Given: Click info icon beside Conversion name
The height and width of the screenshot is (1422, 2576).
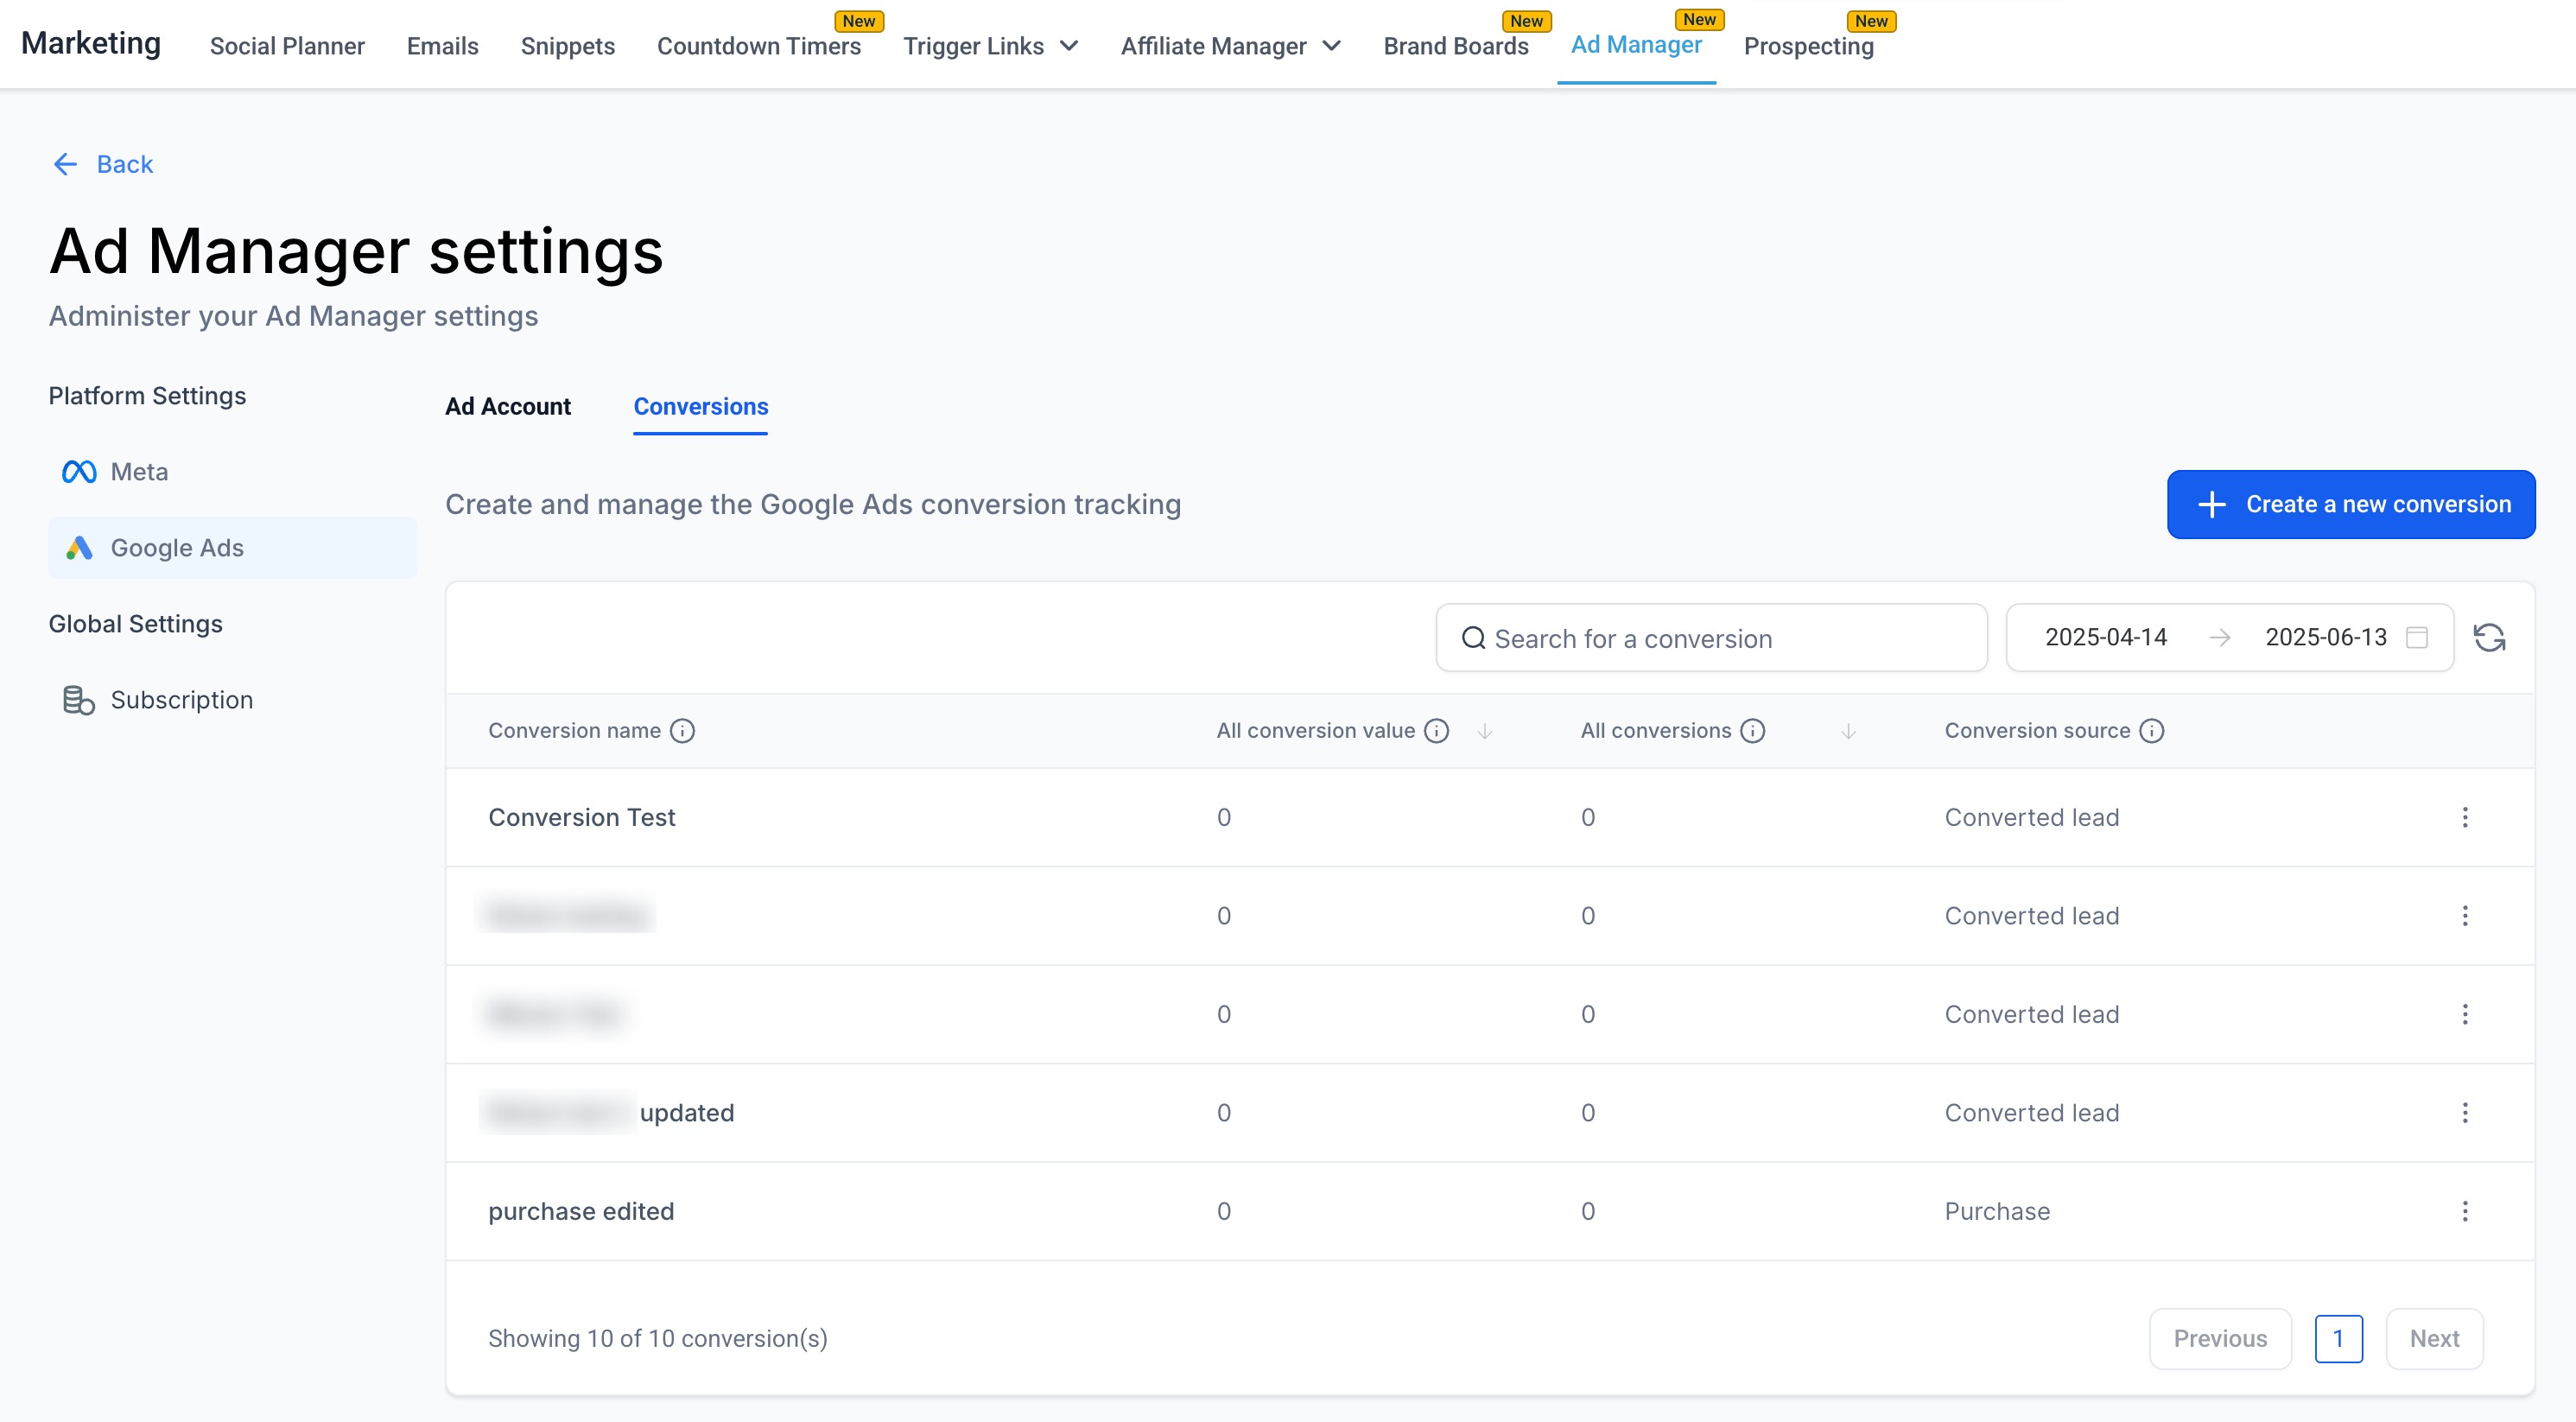Looking at the screenshot, I should [x=682, y=731].
